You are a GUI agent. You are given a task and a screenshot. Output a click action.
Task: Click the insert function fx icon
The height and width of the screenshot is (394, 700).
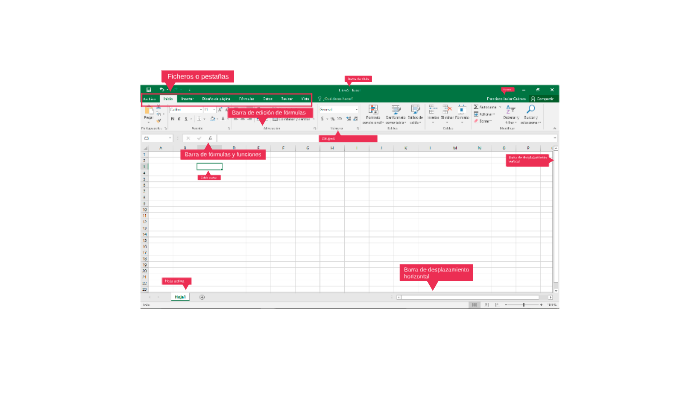pyautogui.click(x=210, y=138)
